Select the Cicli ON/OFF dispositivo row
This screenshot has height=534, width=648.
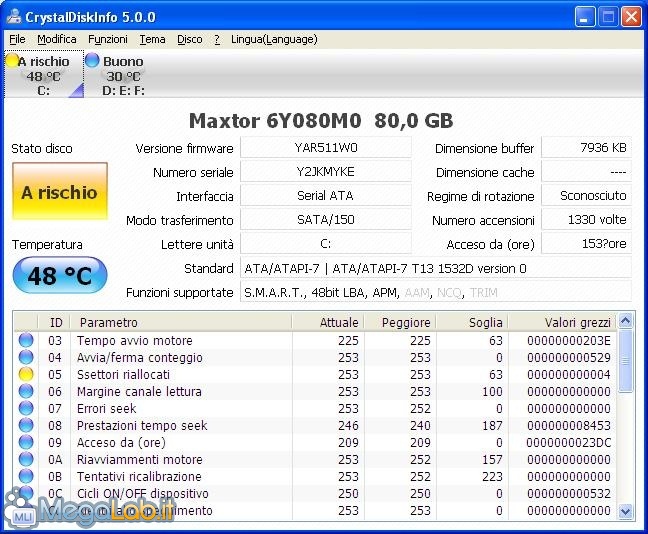[315, 493]
